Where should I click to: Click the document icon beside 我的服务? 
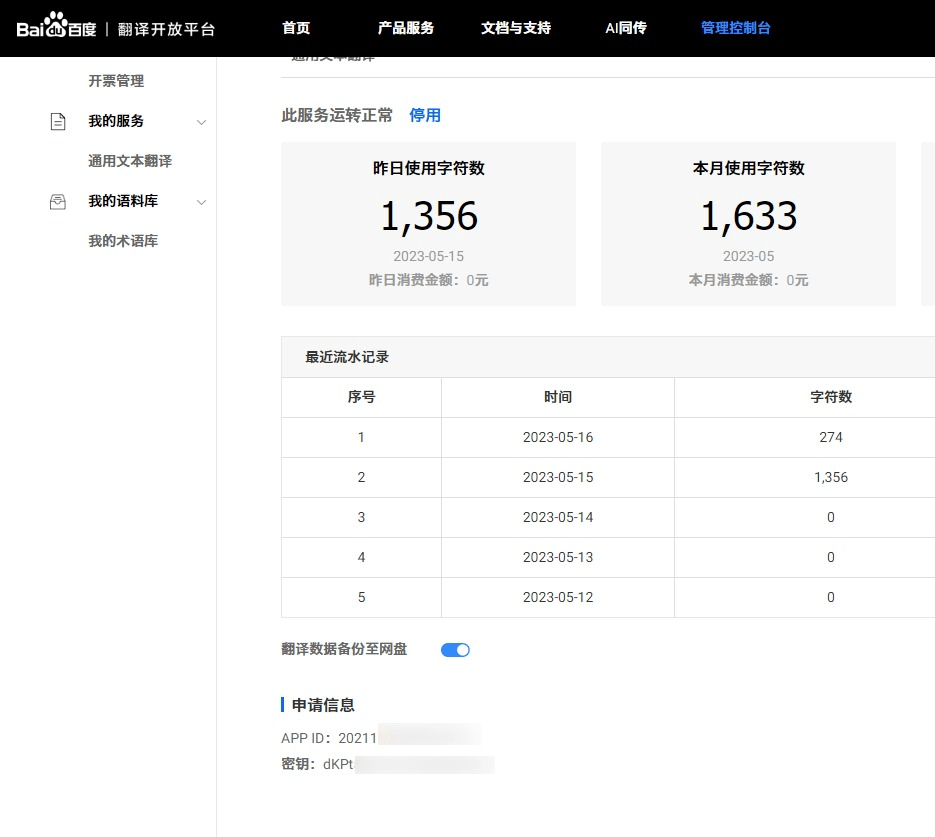(56, 121)
